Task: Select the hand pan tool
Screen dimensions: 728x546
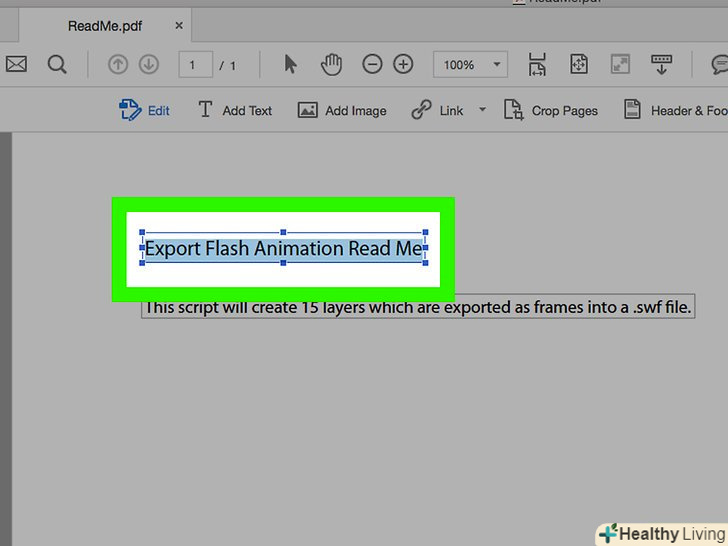Action: point(332,65)
